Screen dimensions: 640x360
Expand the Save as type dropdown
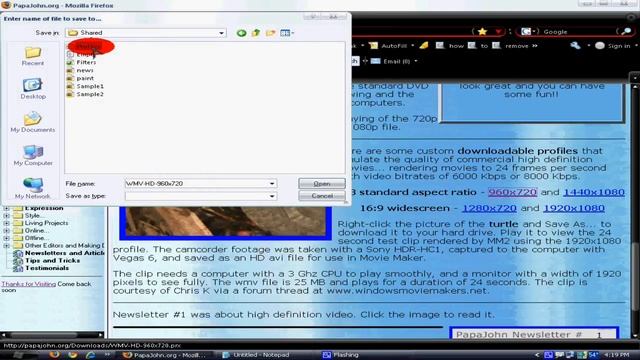(272, 196)
